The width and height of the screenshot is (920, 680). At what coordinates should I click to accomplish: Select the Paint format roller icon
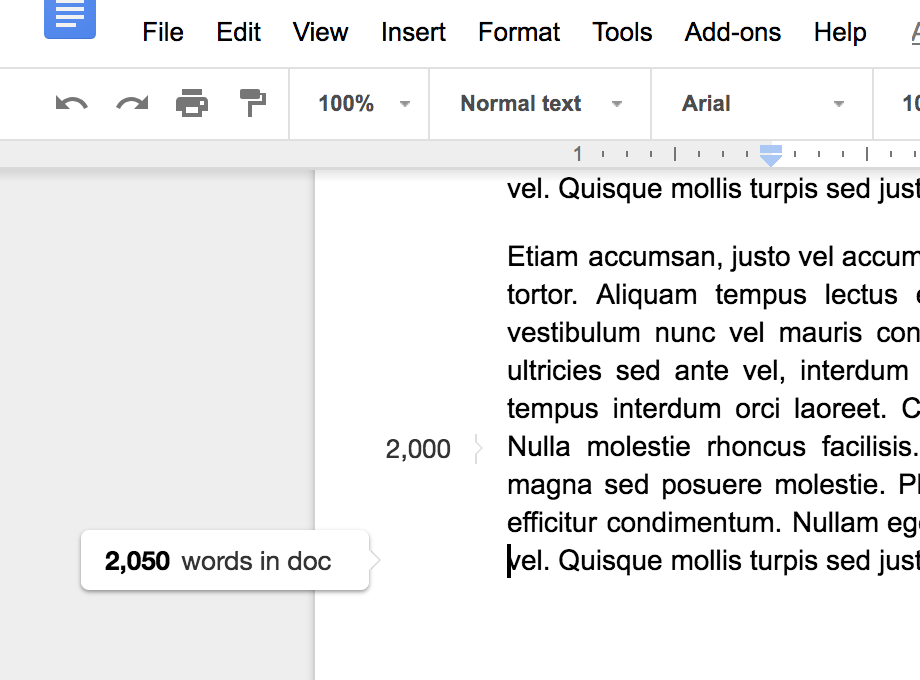pos(253,103)
